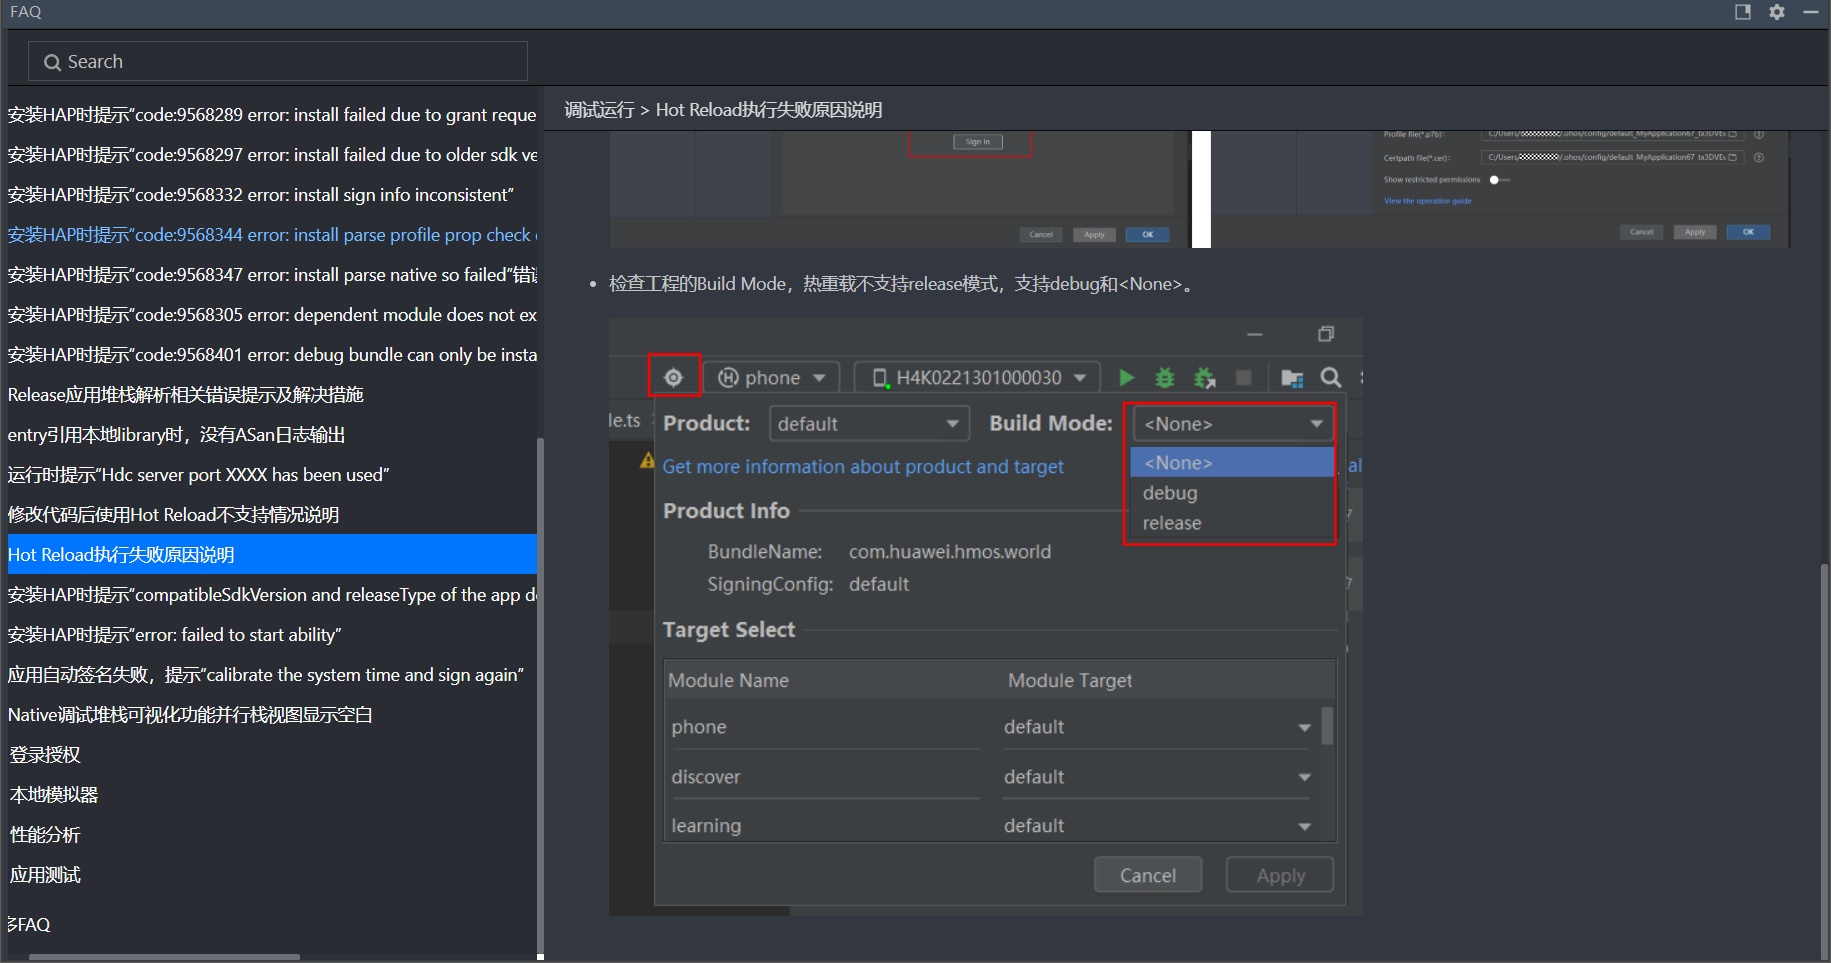This screenshot has width=1831, height=963.
Task: Click Apply in the product dialog
Action: point(1281,875)
